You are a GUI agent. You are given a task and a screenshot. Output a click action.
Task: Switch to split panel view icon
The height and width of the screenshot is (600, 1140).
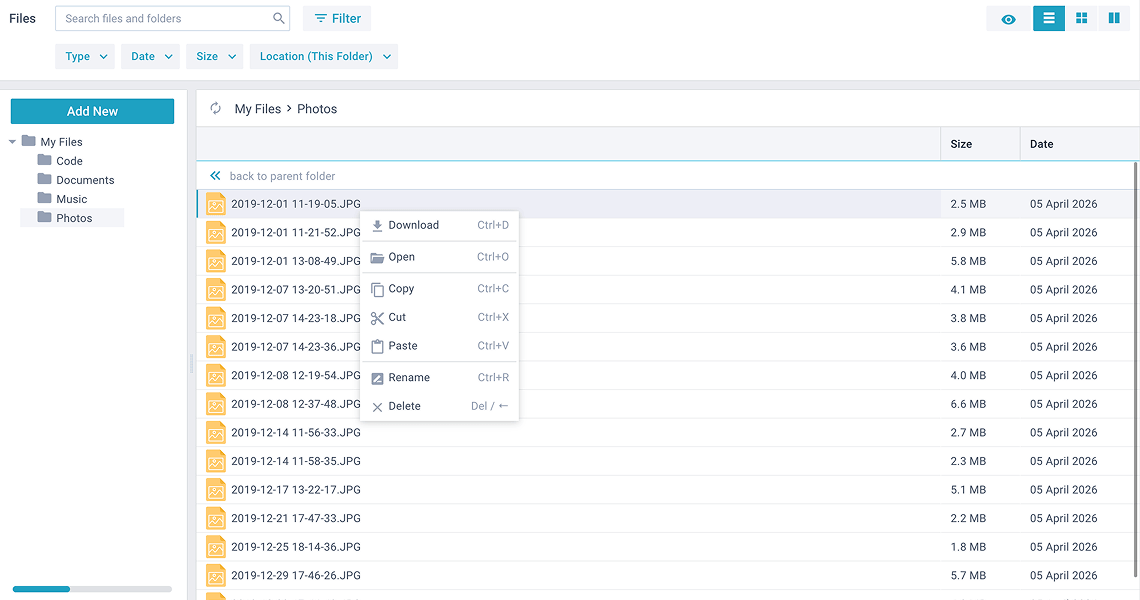(1113, 18)
